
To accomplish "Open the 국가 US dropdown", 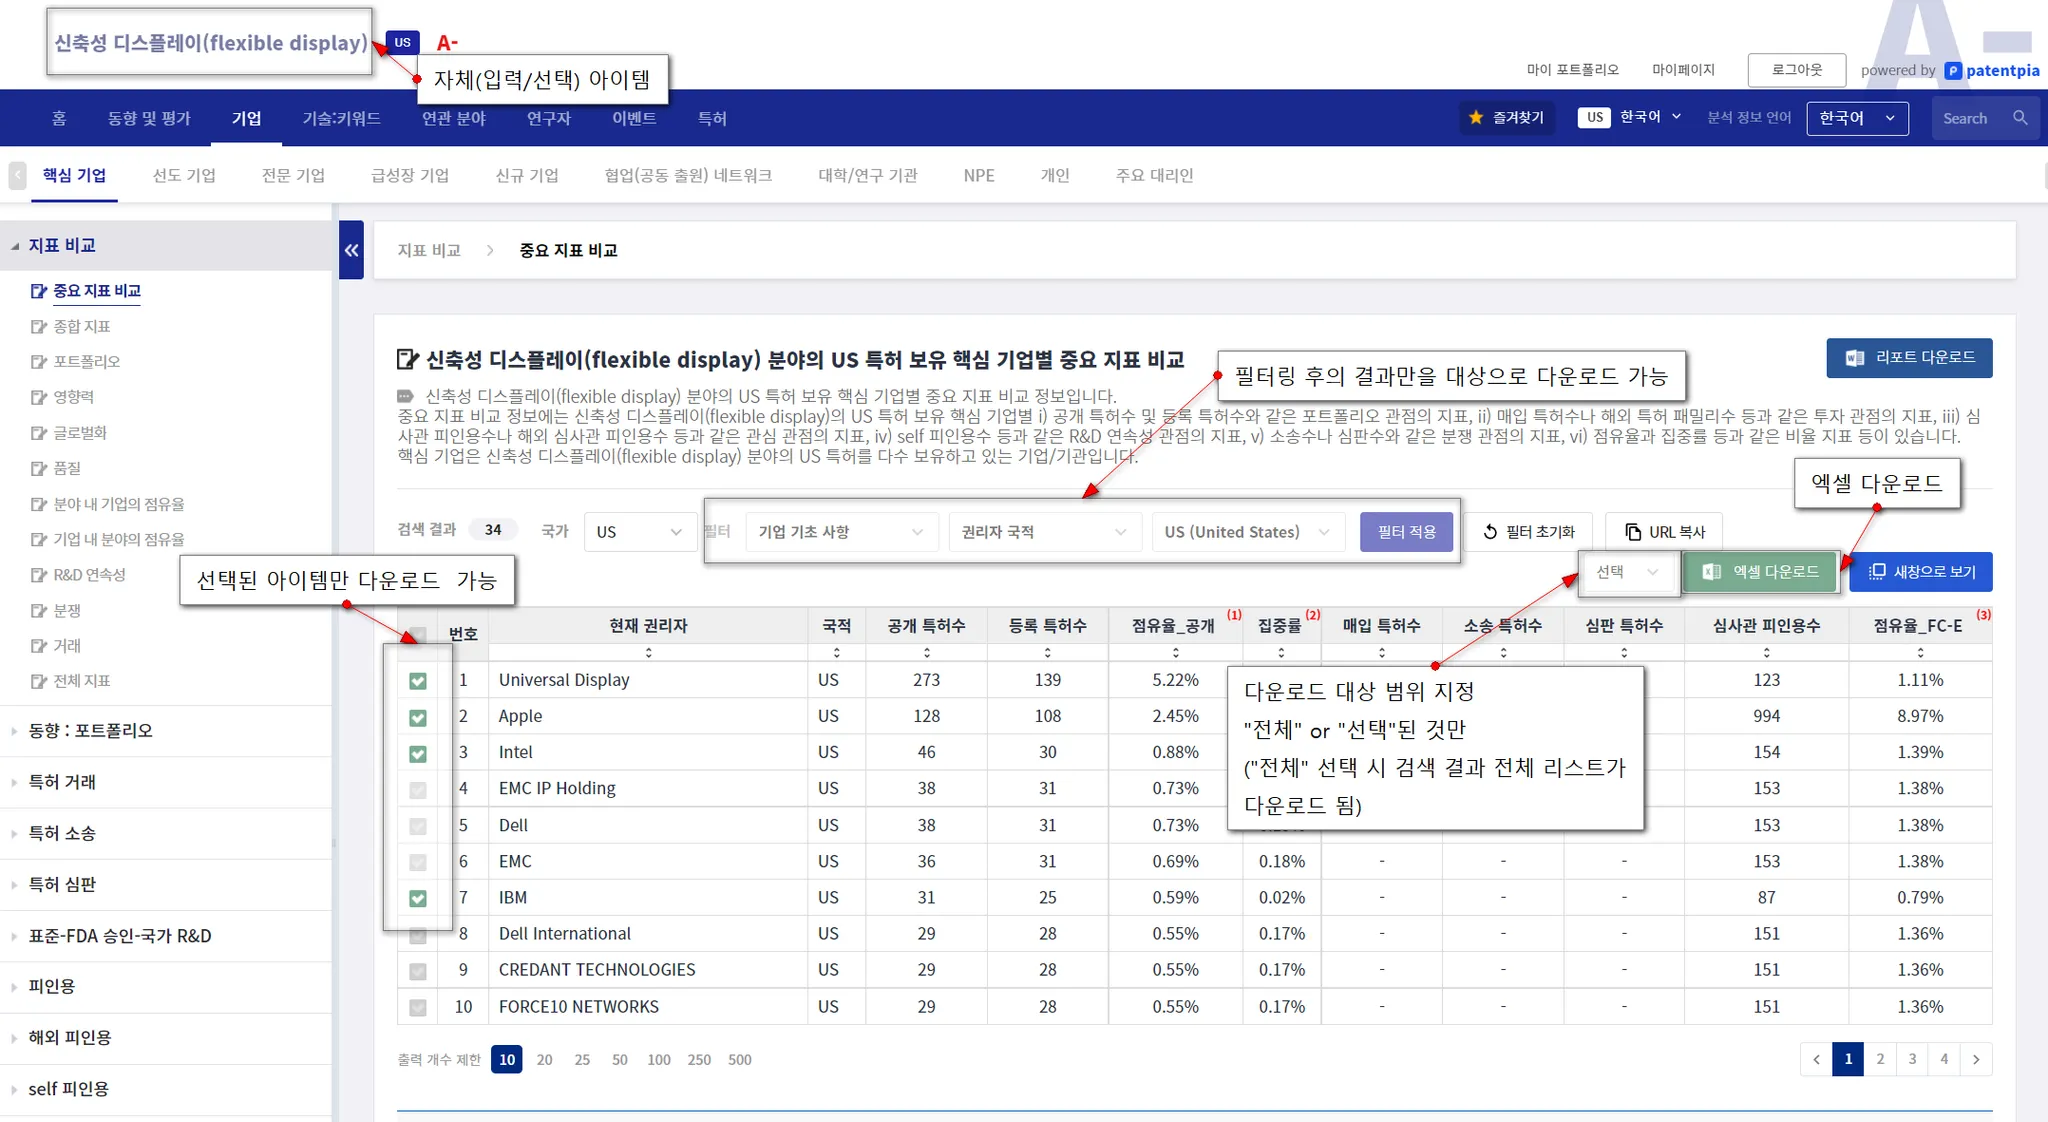I will click(639, 532).
